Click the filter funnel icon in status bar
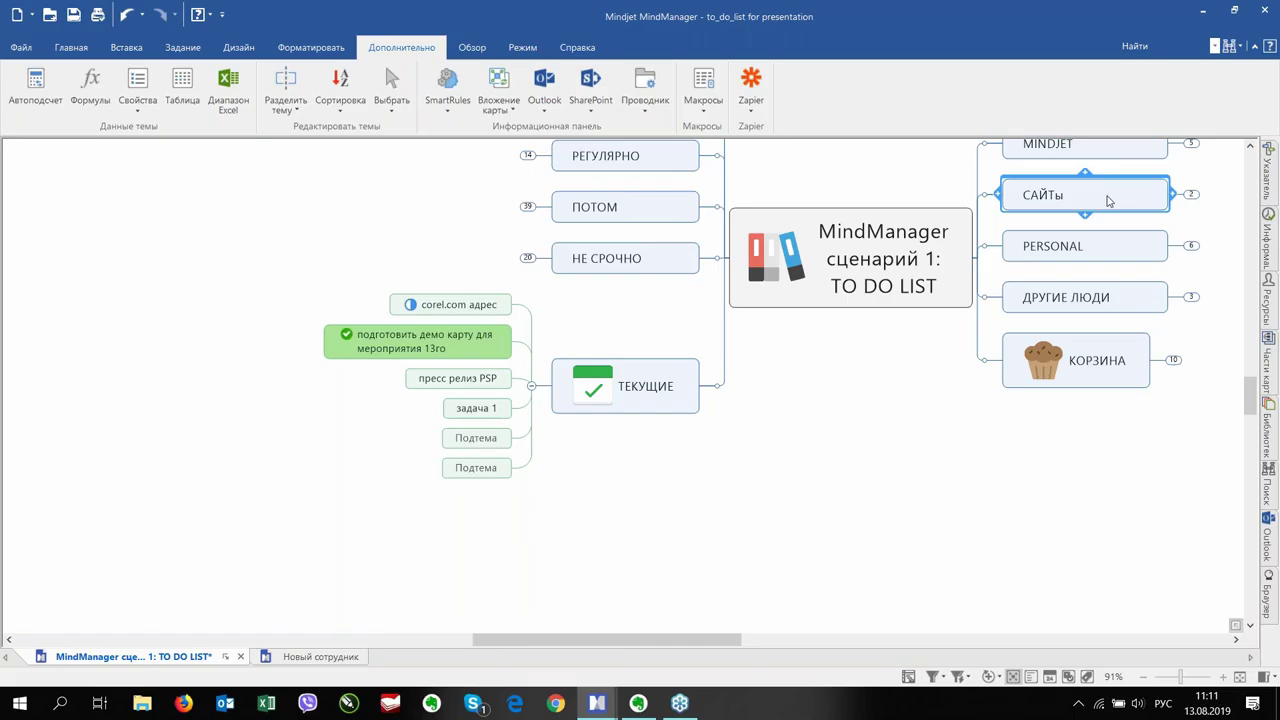 [932, 677]
